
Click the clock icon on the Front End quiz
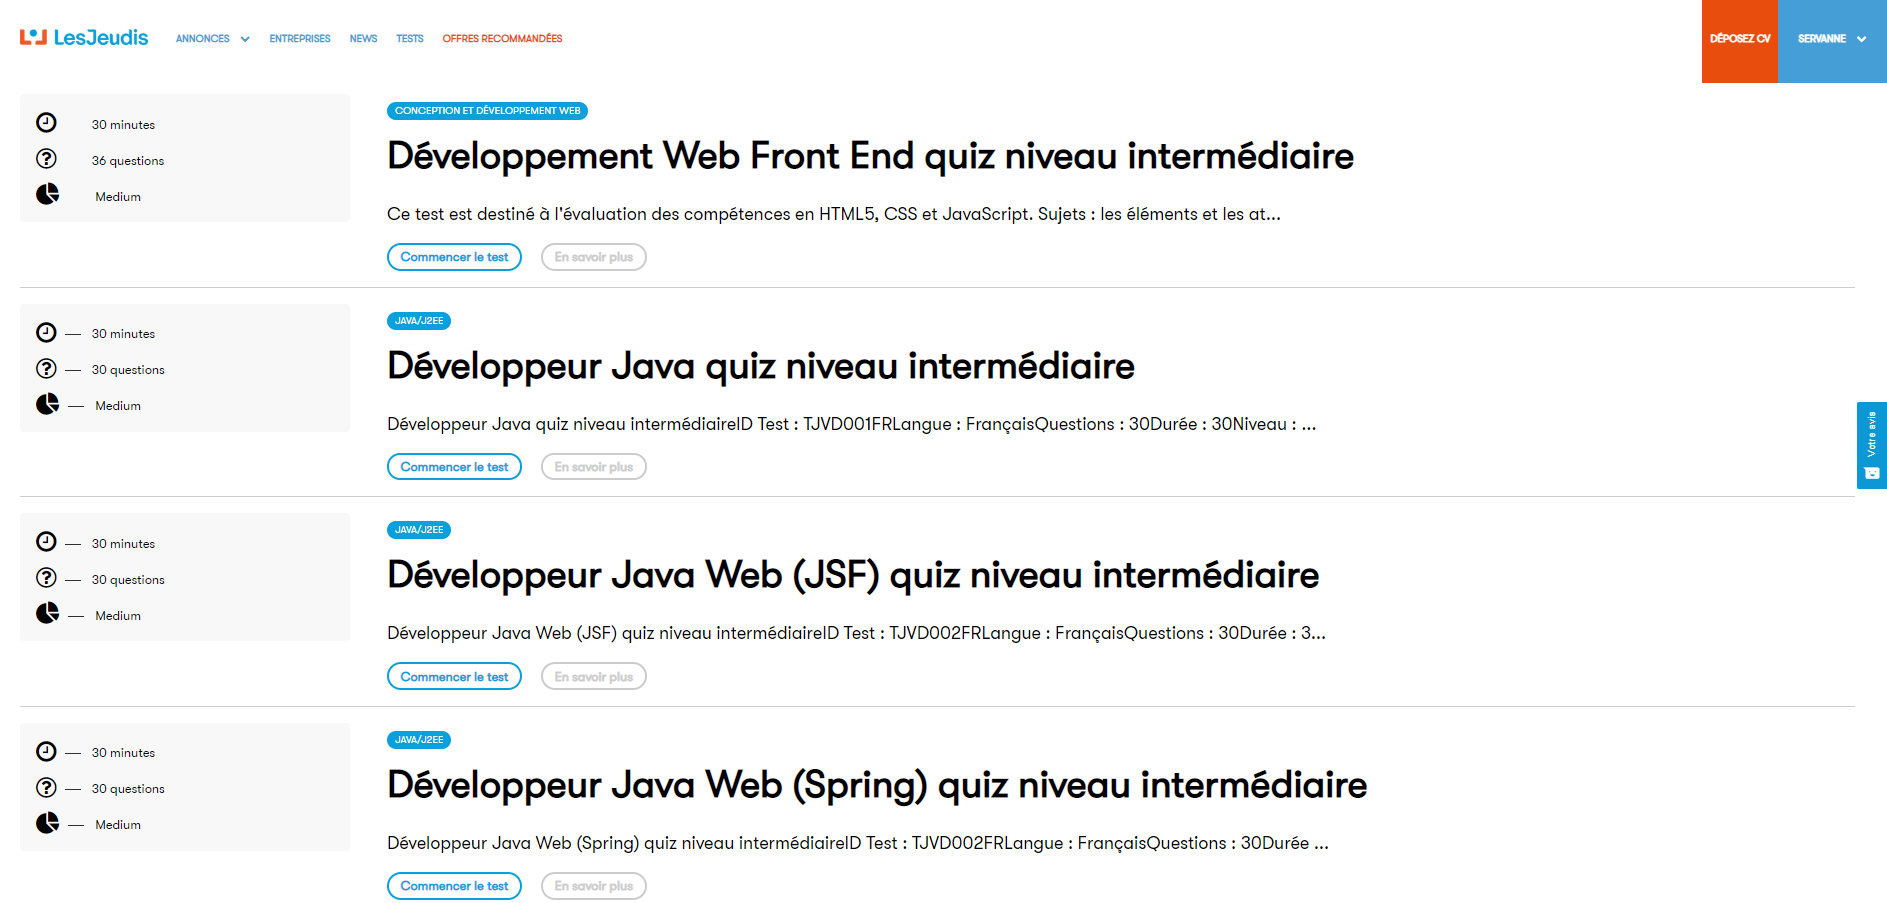[46, 123]
